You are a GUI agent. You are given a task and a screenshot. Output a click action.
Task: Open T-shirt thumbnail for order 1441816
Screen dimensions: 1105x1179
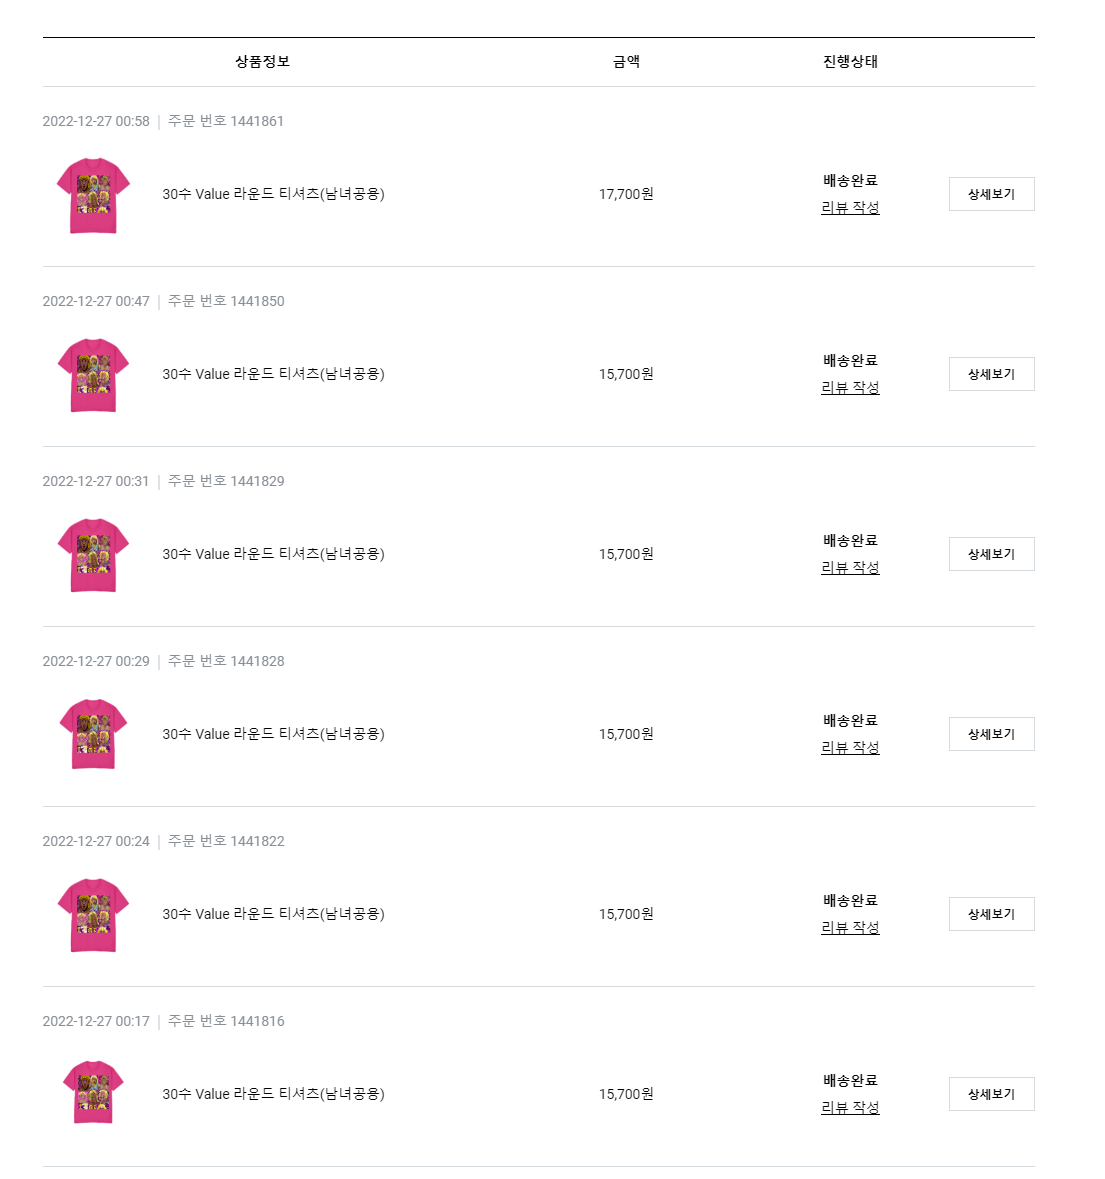(x=93, y=1093)
